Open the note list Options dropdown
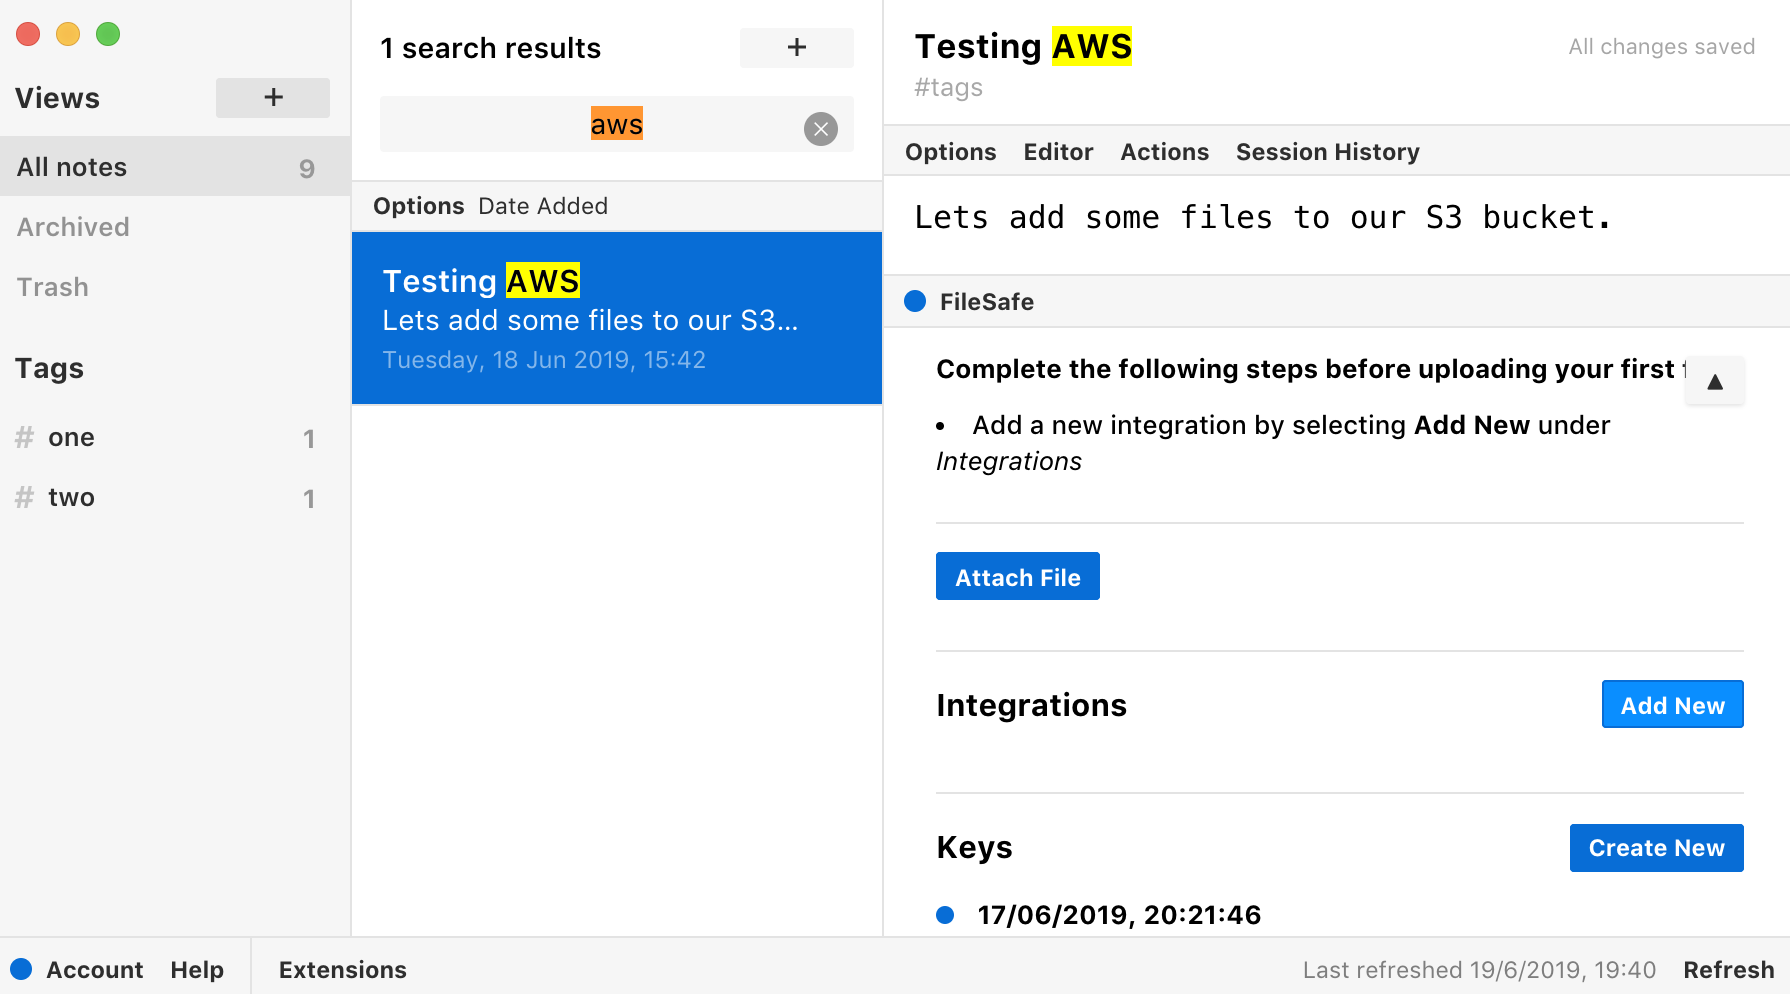Image resolution: width=1790 pixels, height=994 pixels. [418, 206]
